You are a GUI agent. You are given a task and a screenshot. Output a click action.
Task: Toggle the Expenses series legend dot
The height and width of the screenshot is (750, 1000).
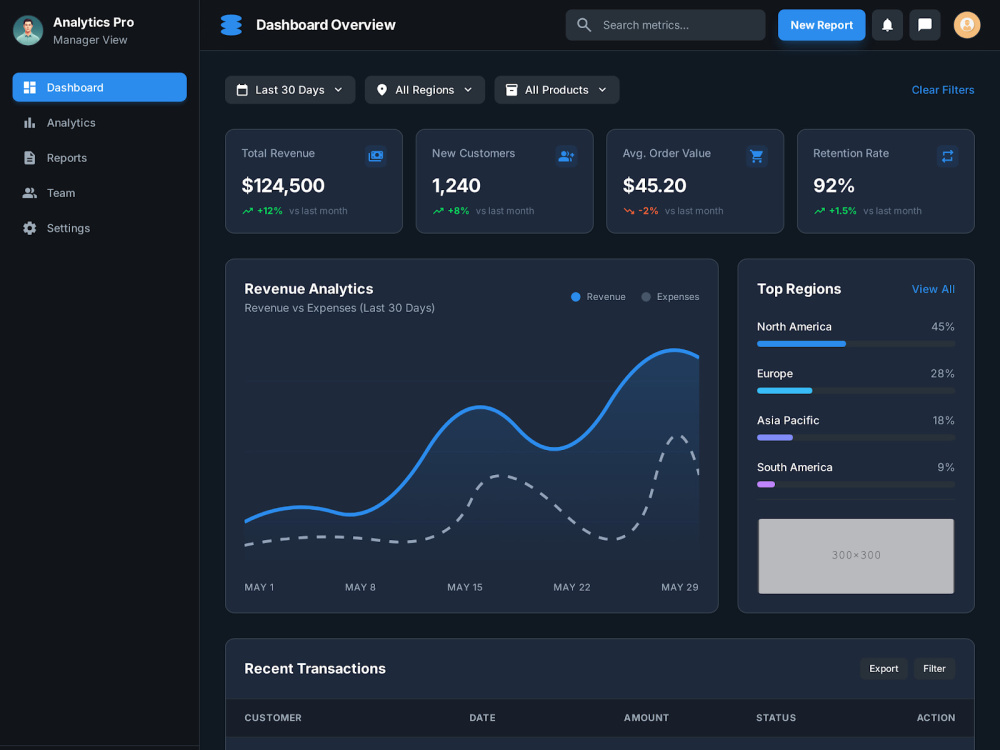point(646,297)
